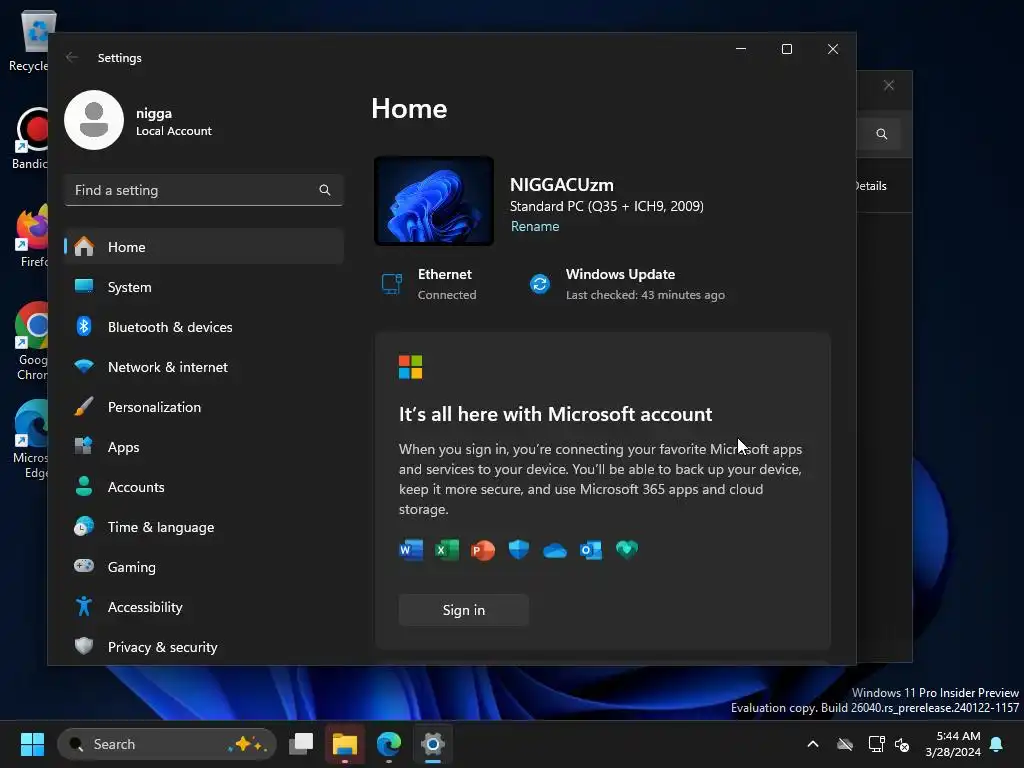Open Apps settings category

(x=204, y=447)
